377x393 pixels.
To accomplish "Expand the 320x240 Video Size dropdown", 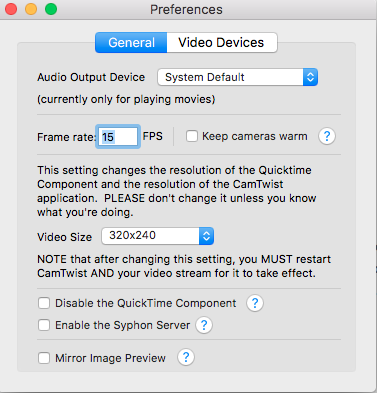I will [x=157, y=236].
